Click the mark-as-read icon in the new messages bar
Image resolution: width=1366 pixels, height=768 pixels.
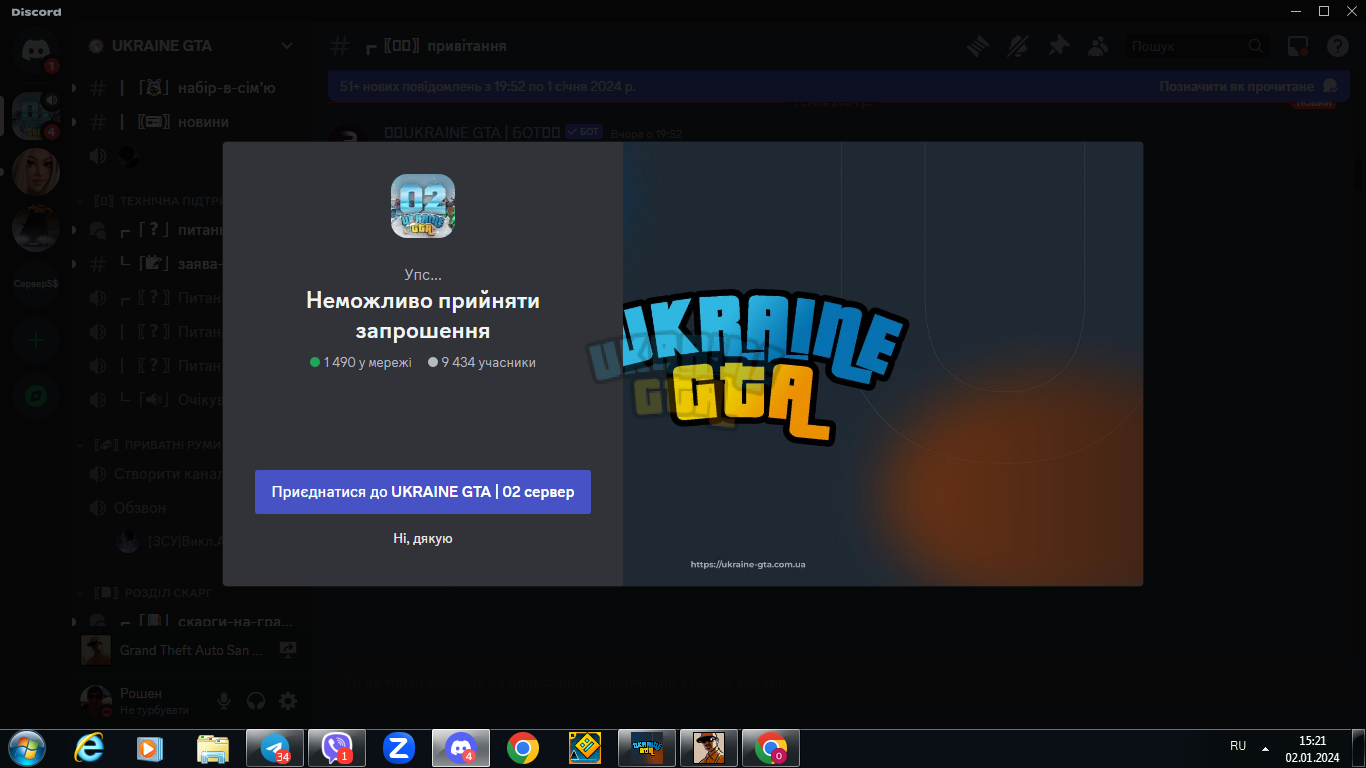click(1330, 86)
